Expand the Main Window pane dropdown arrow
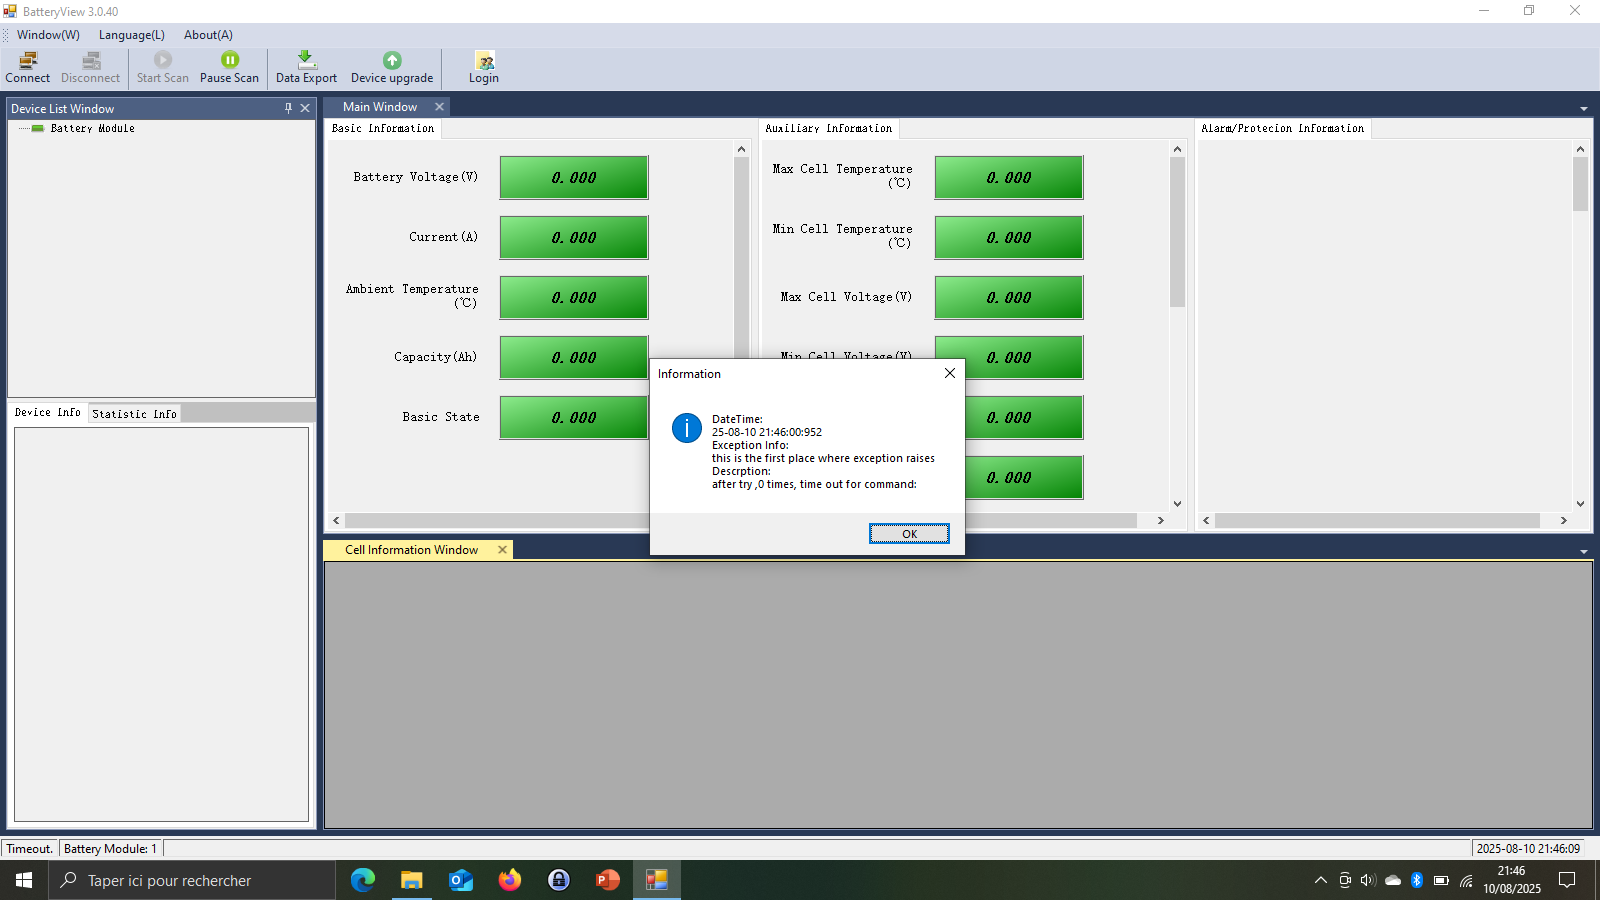 coord(1583,109)
